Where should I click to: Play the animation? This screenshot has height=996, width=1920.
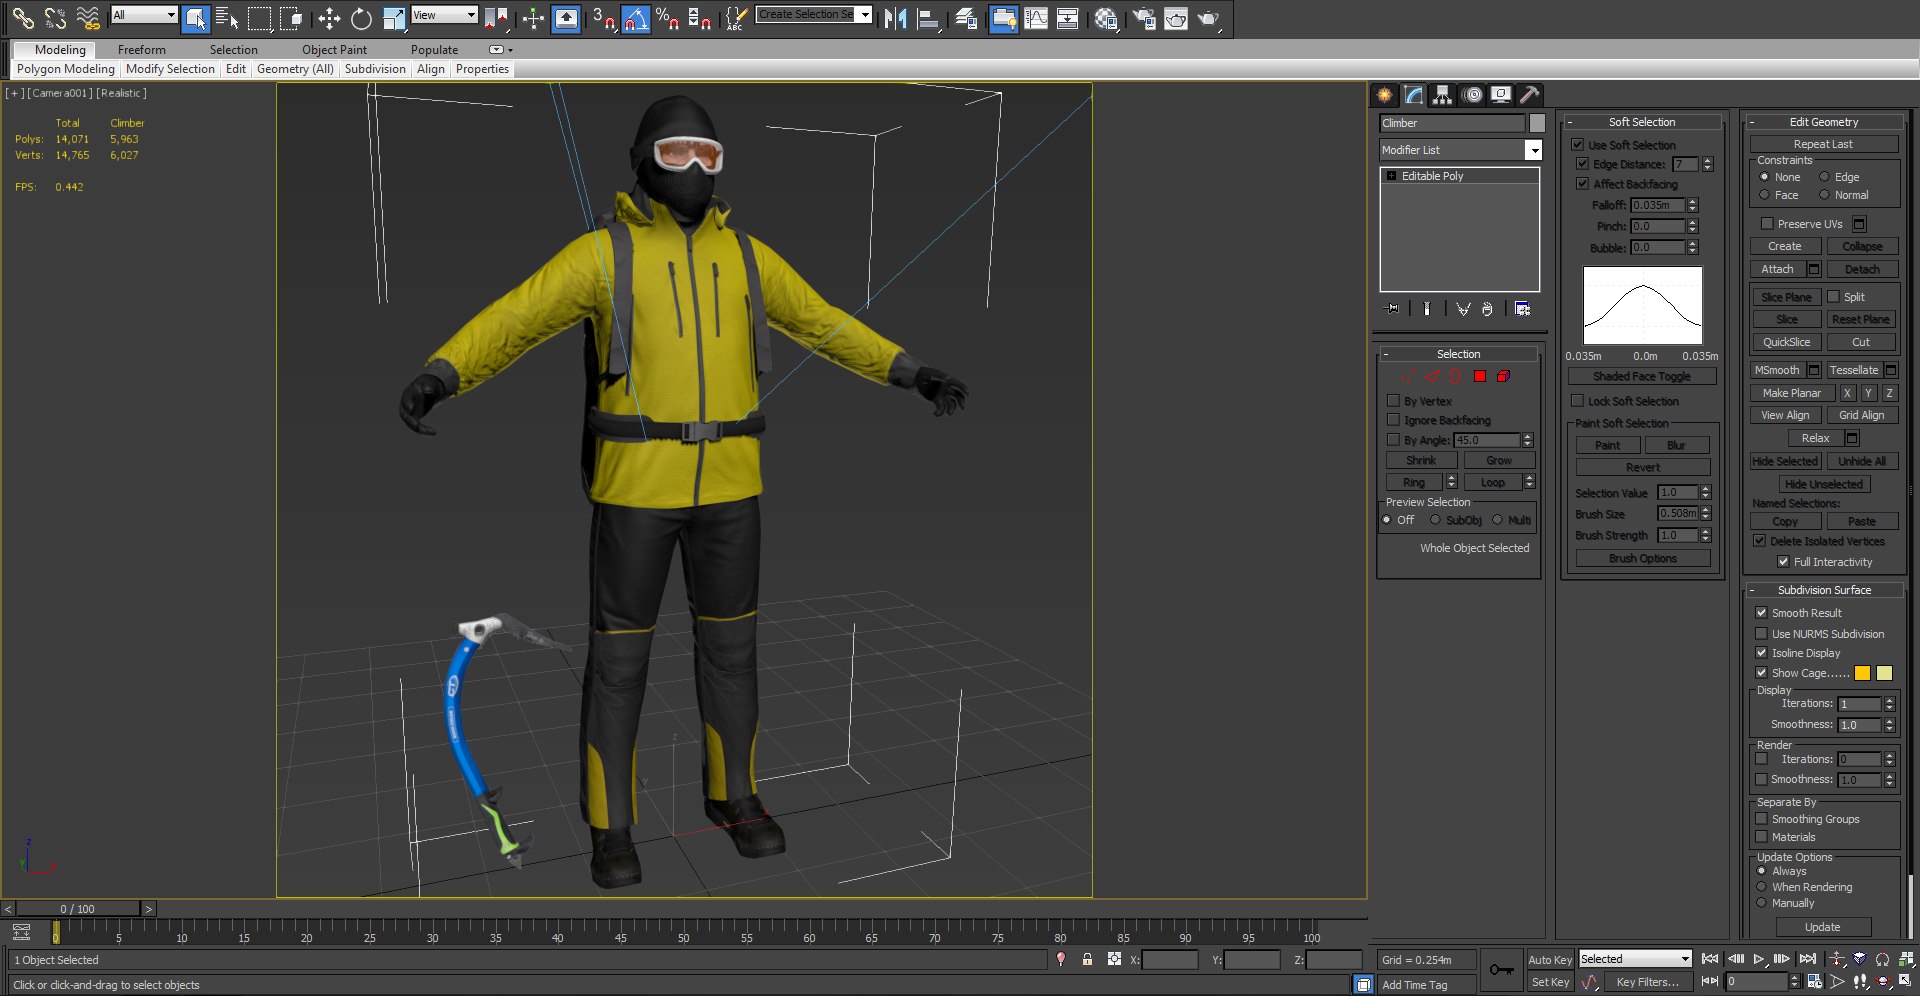tap(1758, 959)
